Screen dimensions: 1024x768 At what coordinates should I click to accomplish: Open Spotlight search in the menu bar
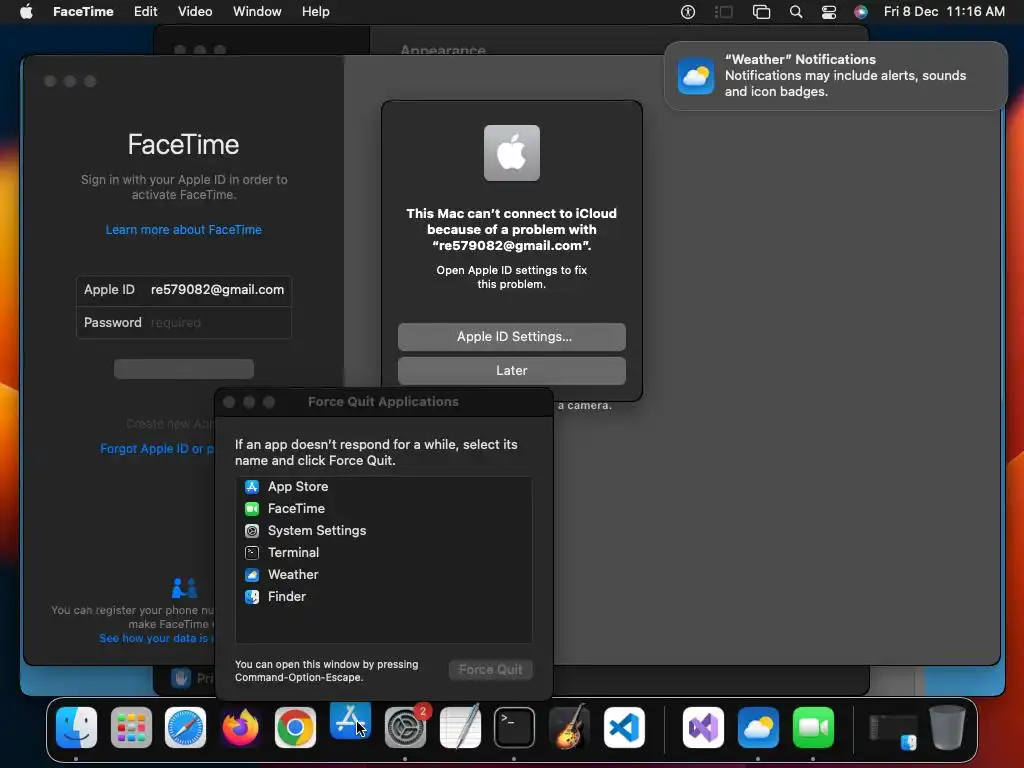(795, 12)
